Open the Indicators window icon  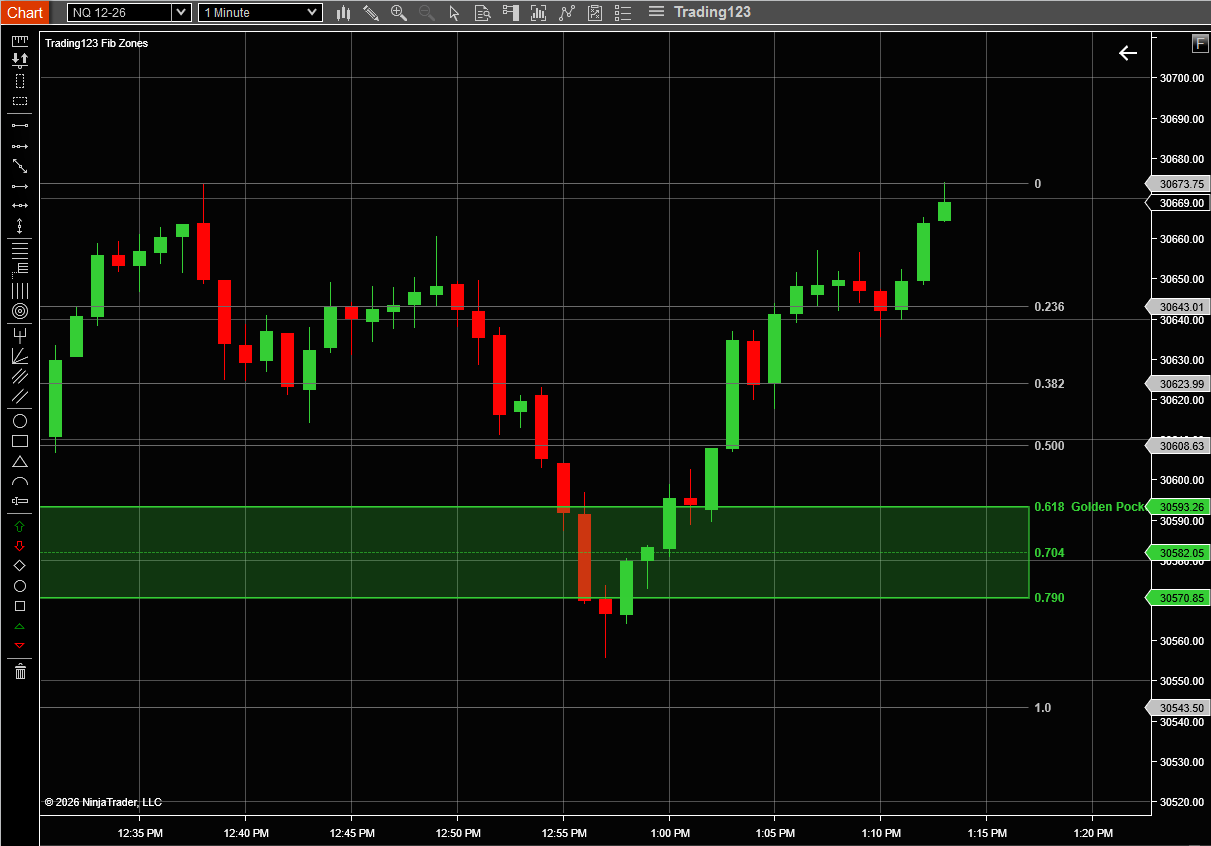[x=539, y=12]
